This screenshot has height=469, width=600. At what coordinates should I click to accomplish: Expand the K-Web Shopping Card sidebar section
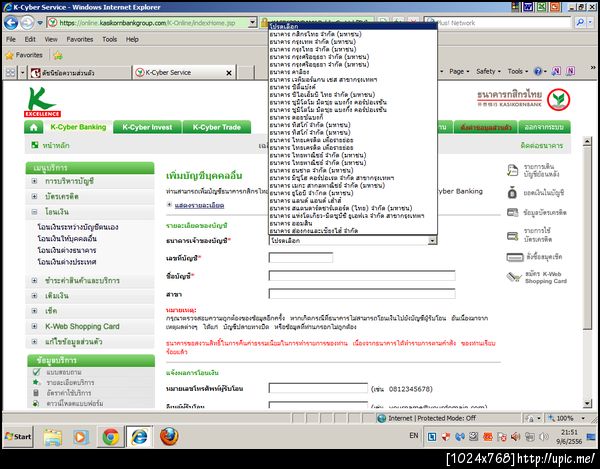[34, 326]
